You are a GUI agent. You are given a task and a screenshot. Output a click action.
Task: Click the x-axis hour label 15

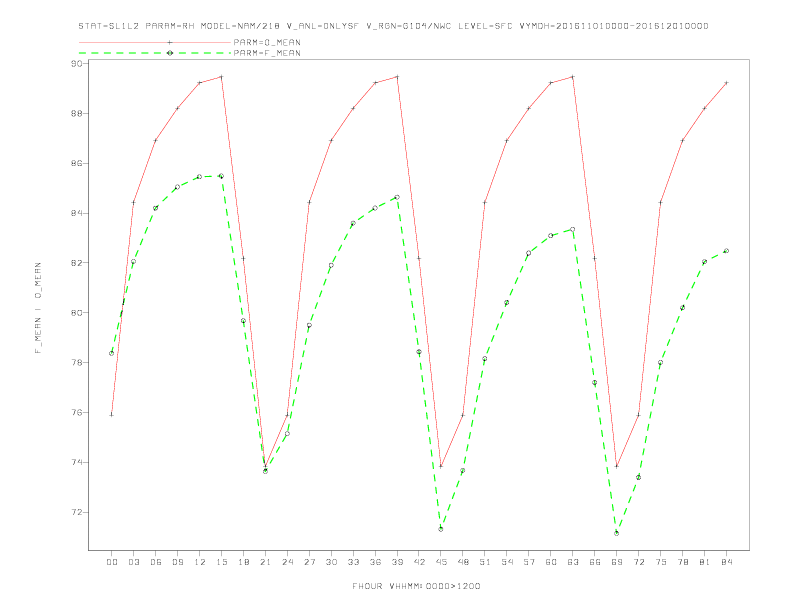coord(222,562)
